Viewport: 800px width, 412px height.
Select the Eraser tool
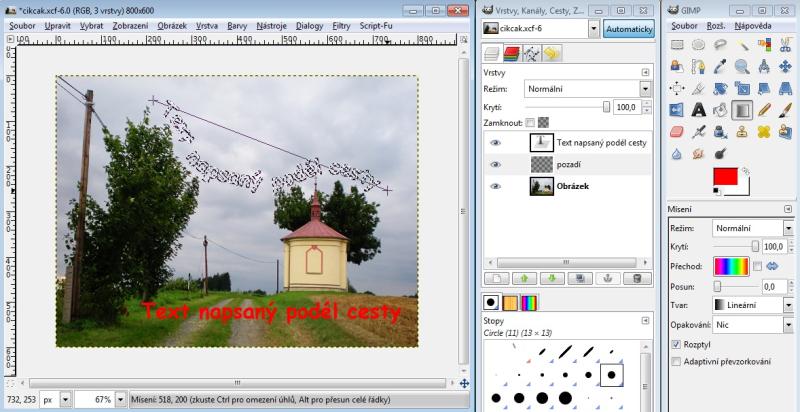click(x=677, y=132)
